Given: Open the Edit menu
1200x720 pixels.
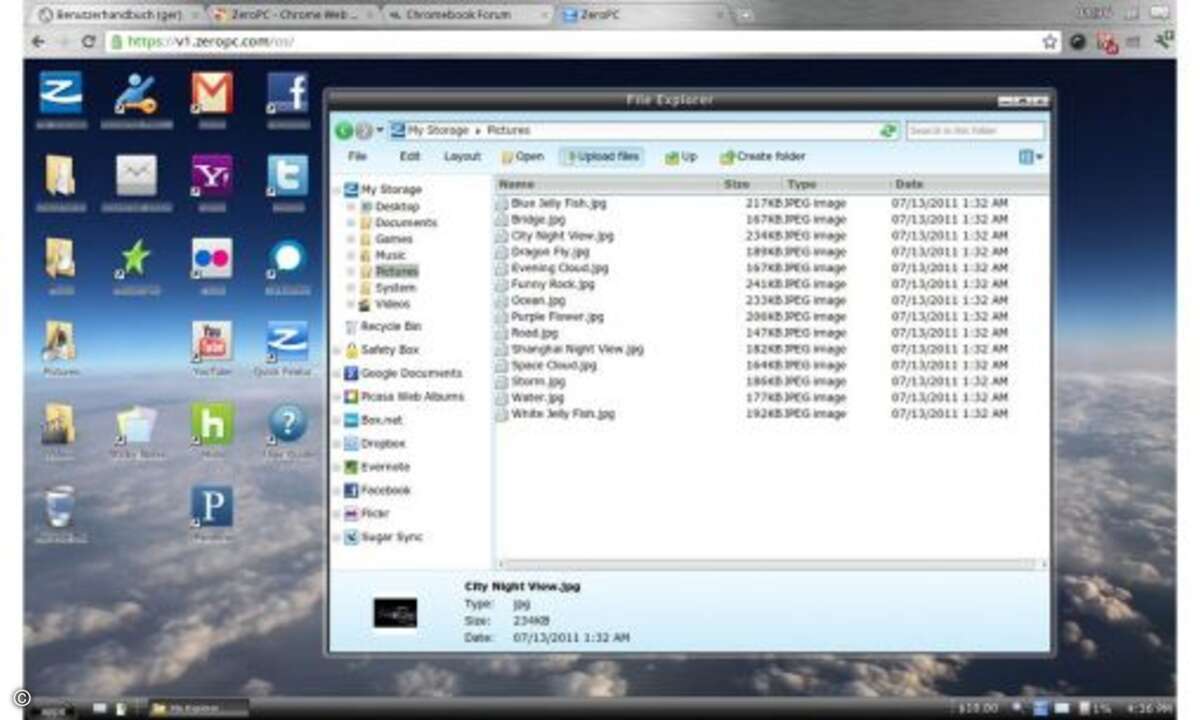Looking at the screenshot, I should (410, 157).
